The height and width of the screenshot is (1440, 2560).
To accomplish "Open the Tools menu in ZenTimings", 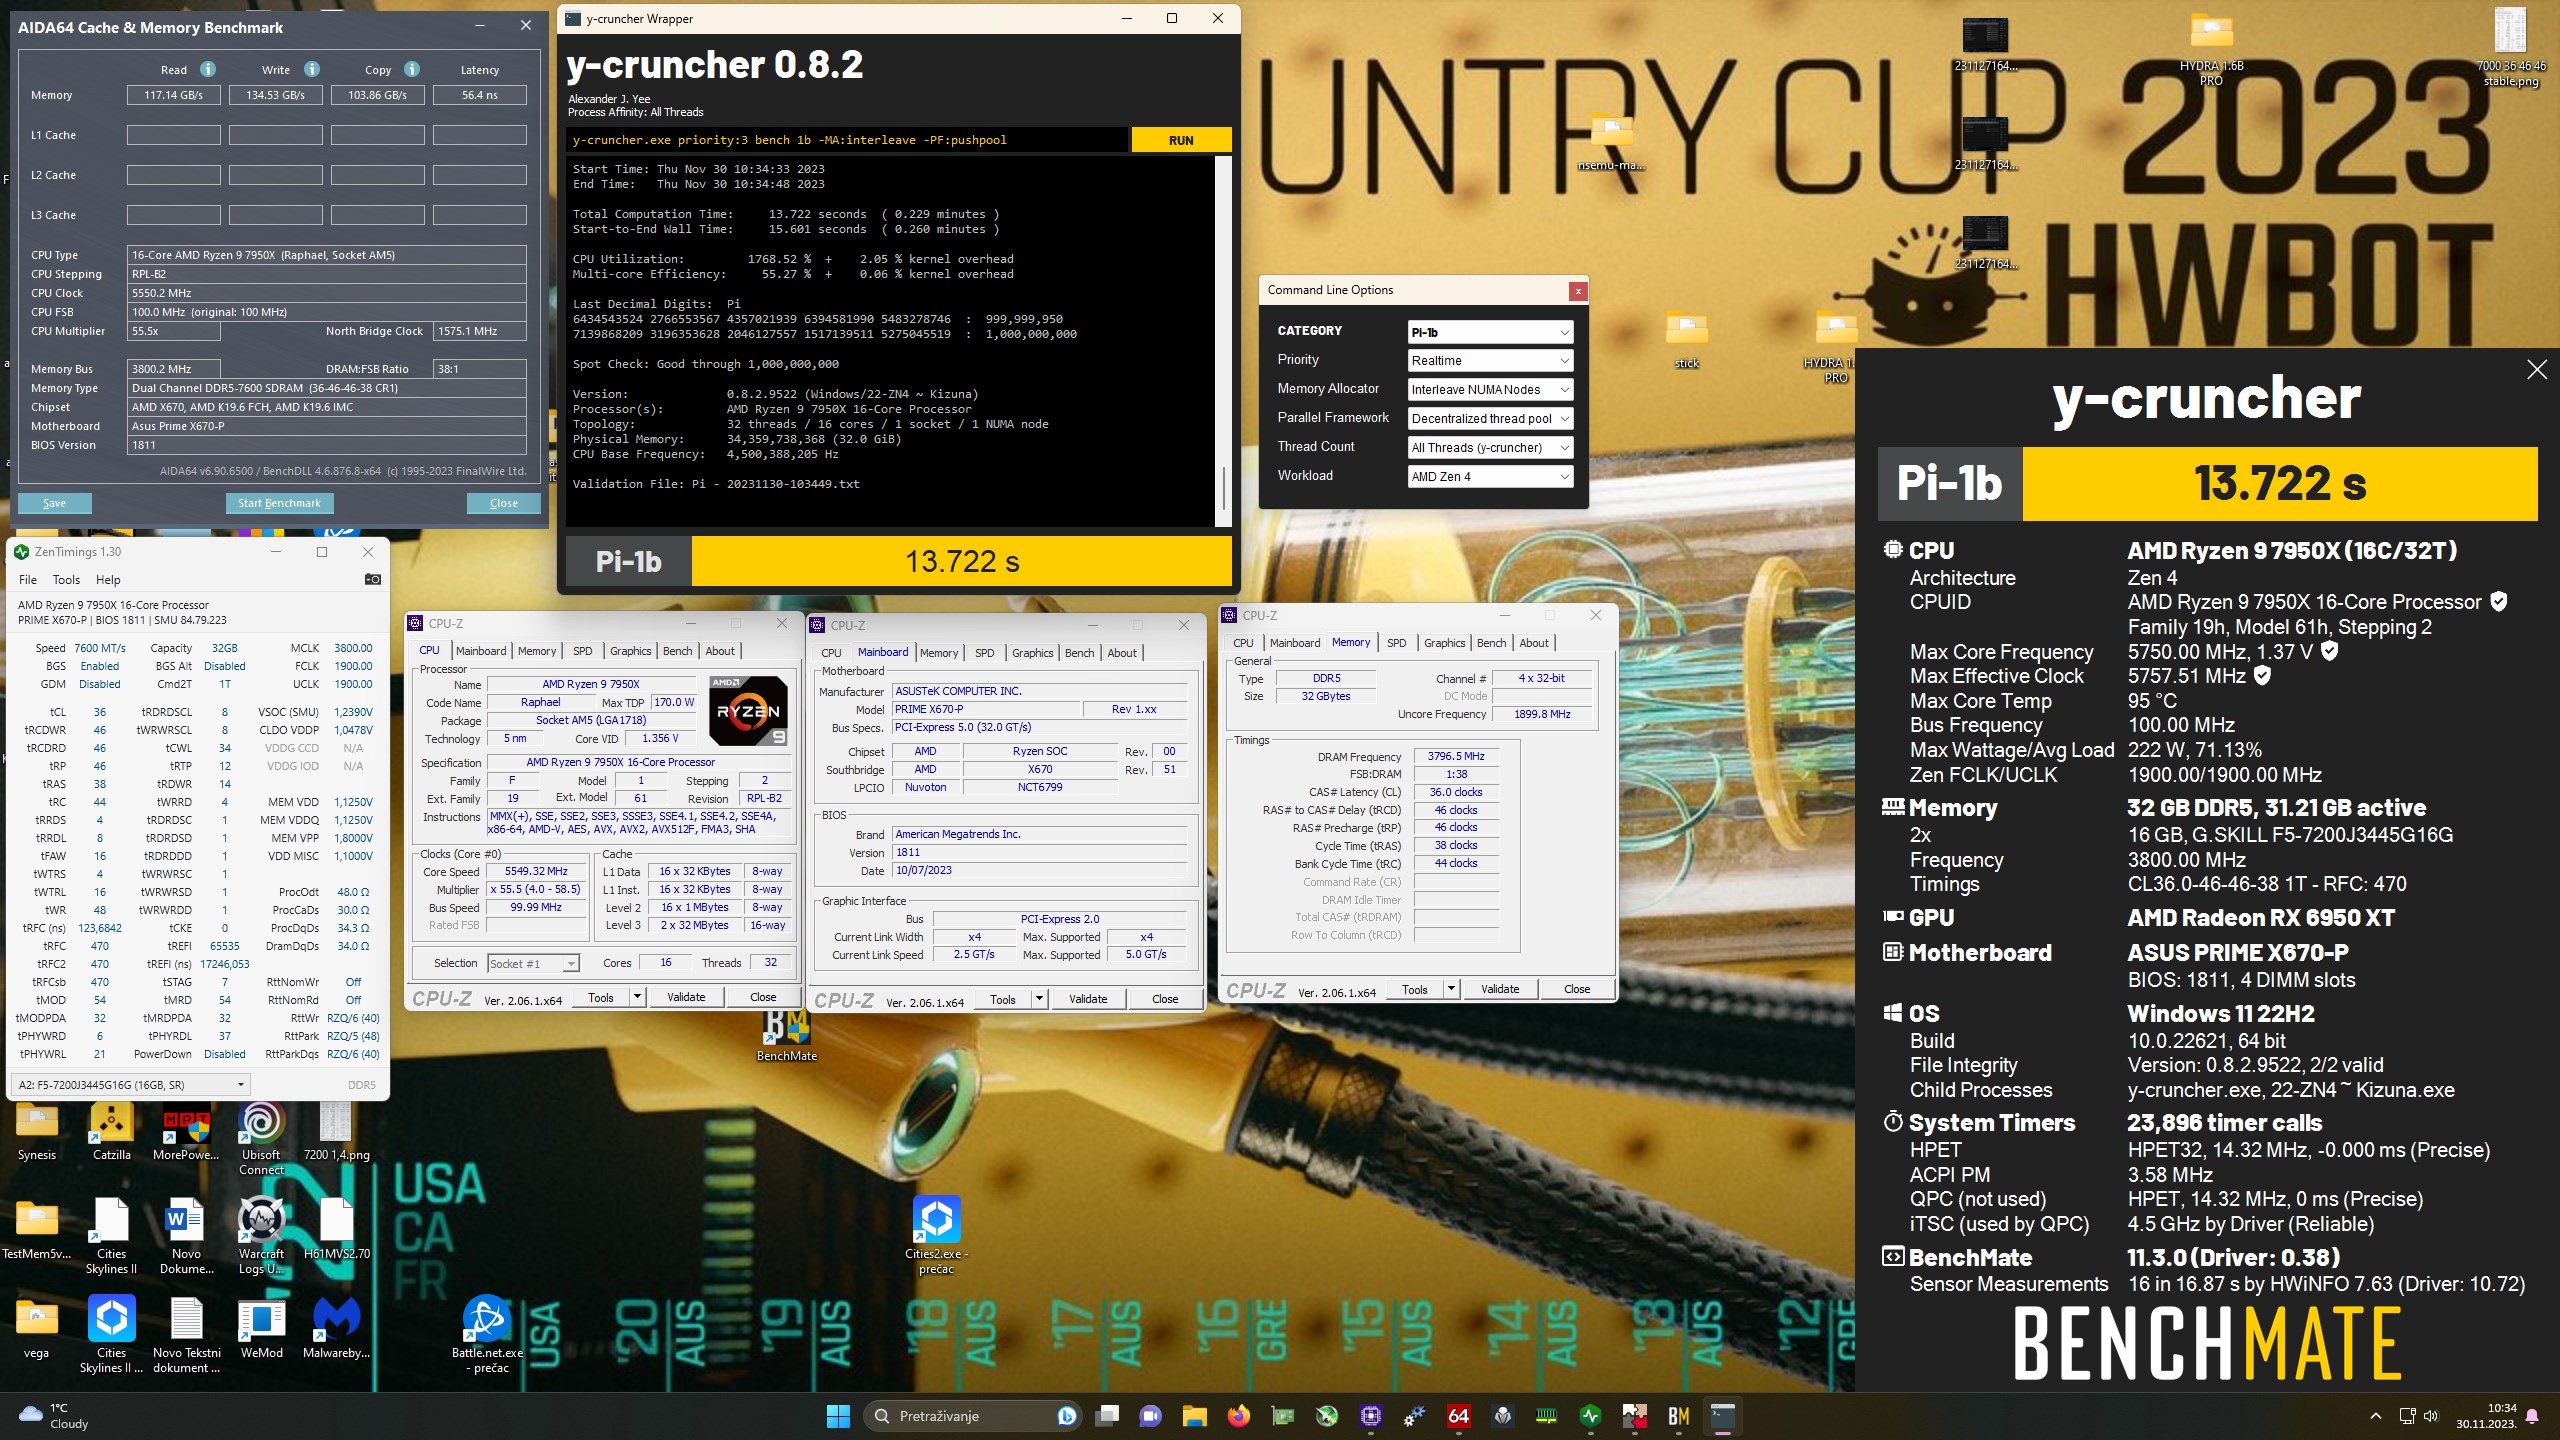I will (66, 580).
